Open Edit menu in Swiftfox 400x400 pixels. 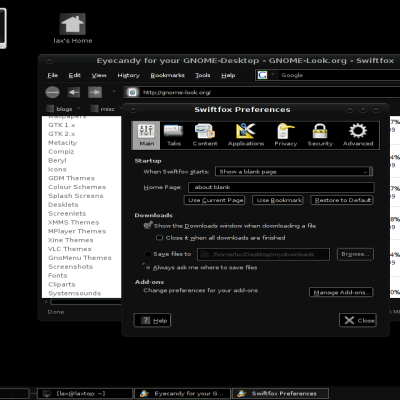click(74, 75)
